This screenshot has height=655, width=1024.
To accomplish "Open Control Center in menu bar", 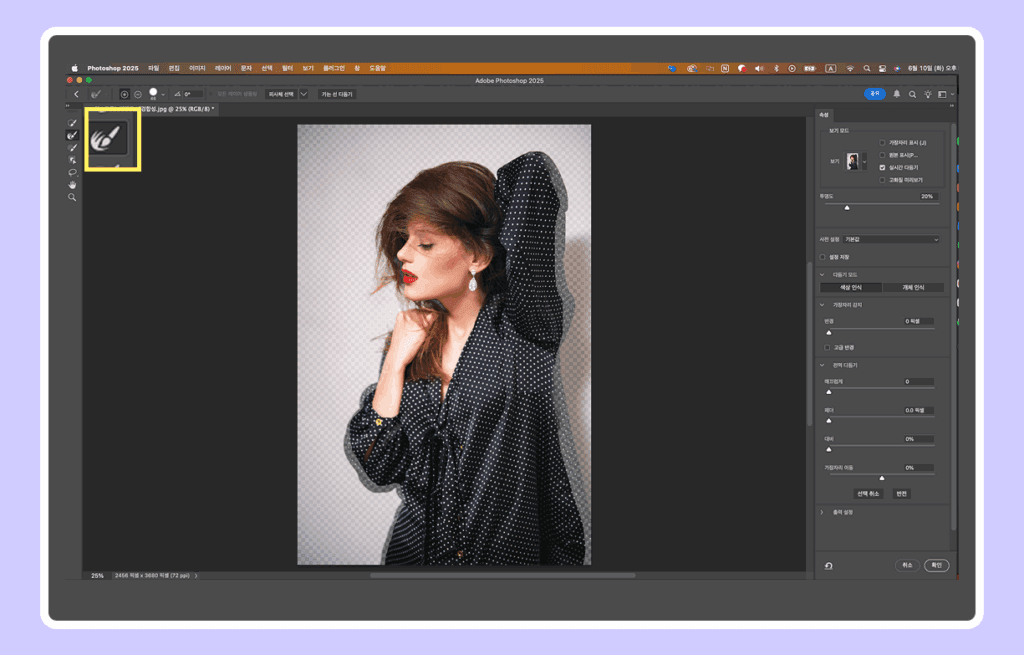I will (x=882, y=68).
